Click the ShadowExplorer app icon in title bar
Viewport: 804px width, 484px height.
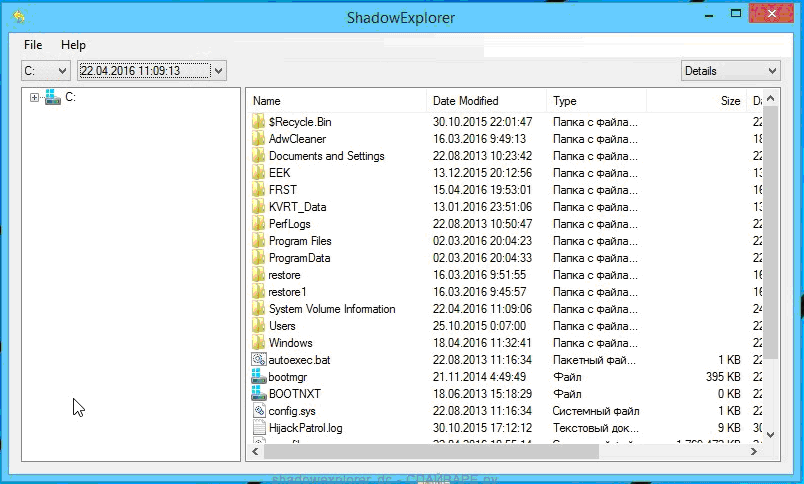pyautogui.click(x=19, y=17)
